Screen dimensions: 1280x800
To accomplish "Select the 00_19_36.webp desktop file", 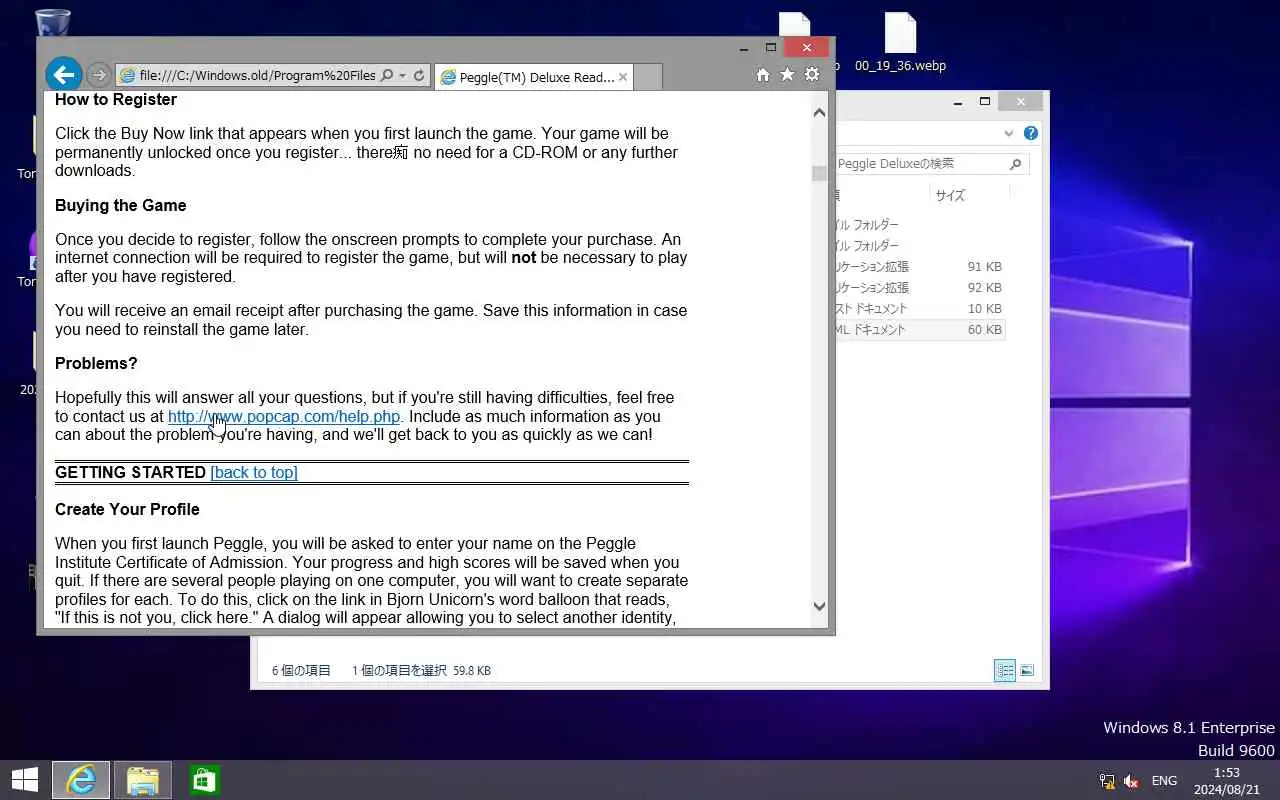I will coord(900,43).
